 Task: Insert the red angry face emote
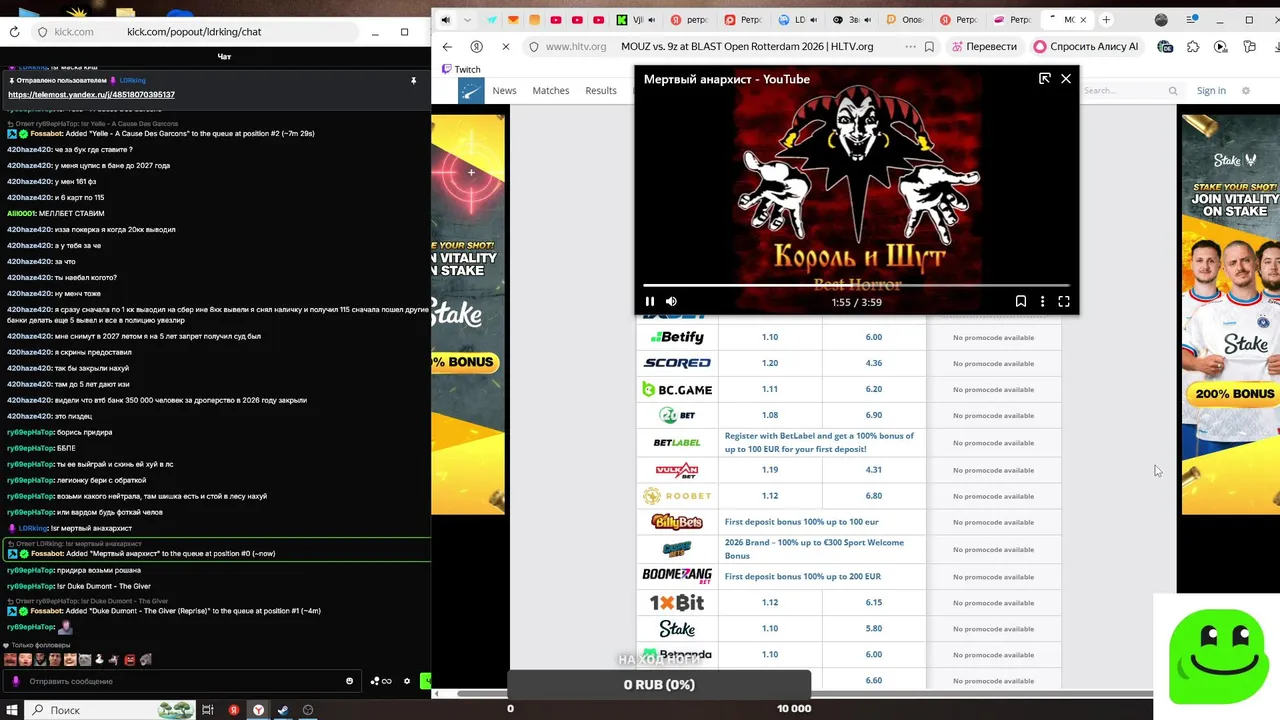tap(130, 660)
